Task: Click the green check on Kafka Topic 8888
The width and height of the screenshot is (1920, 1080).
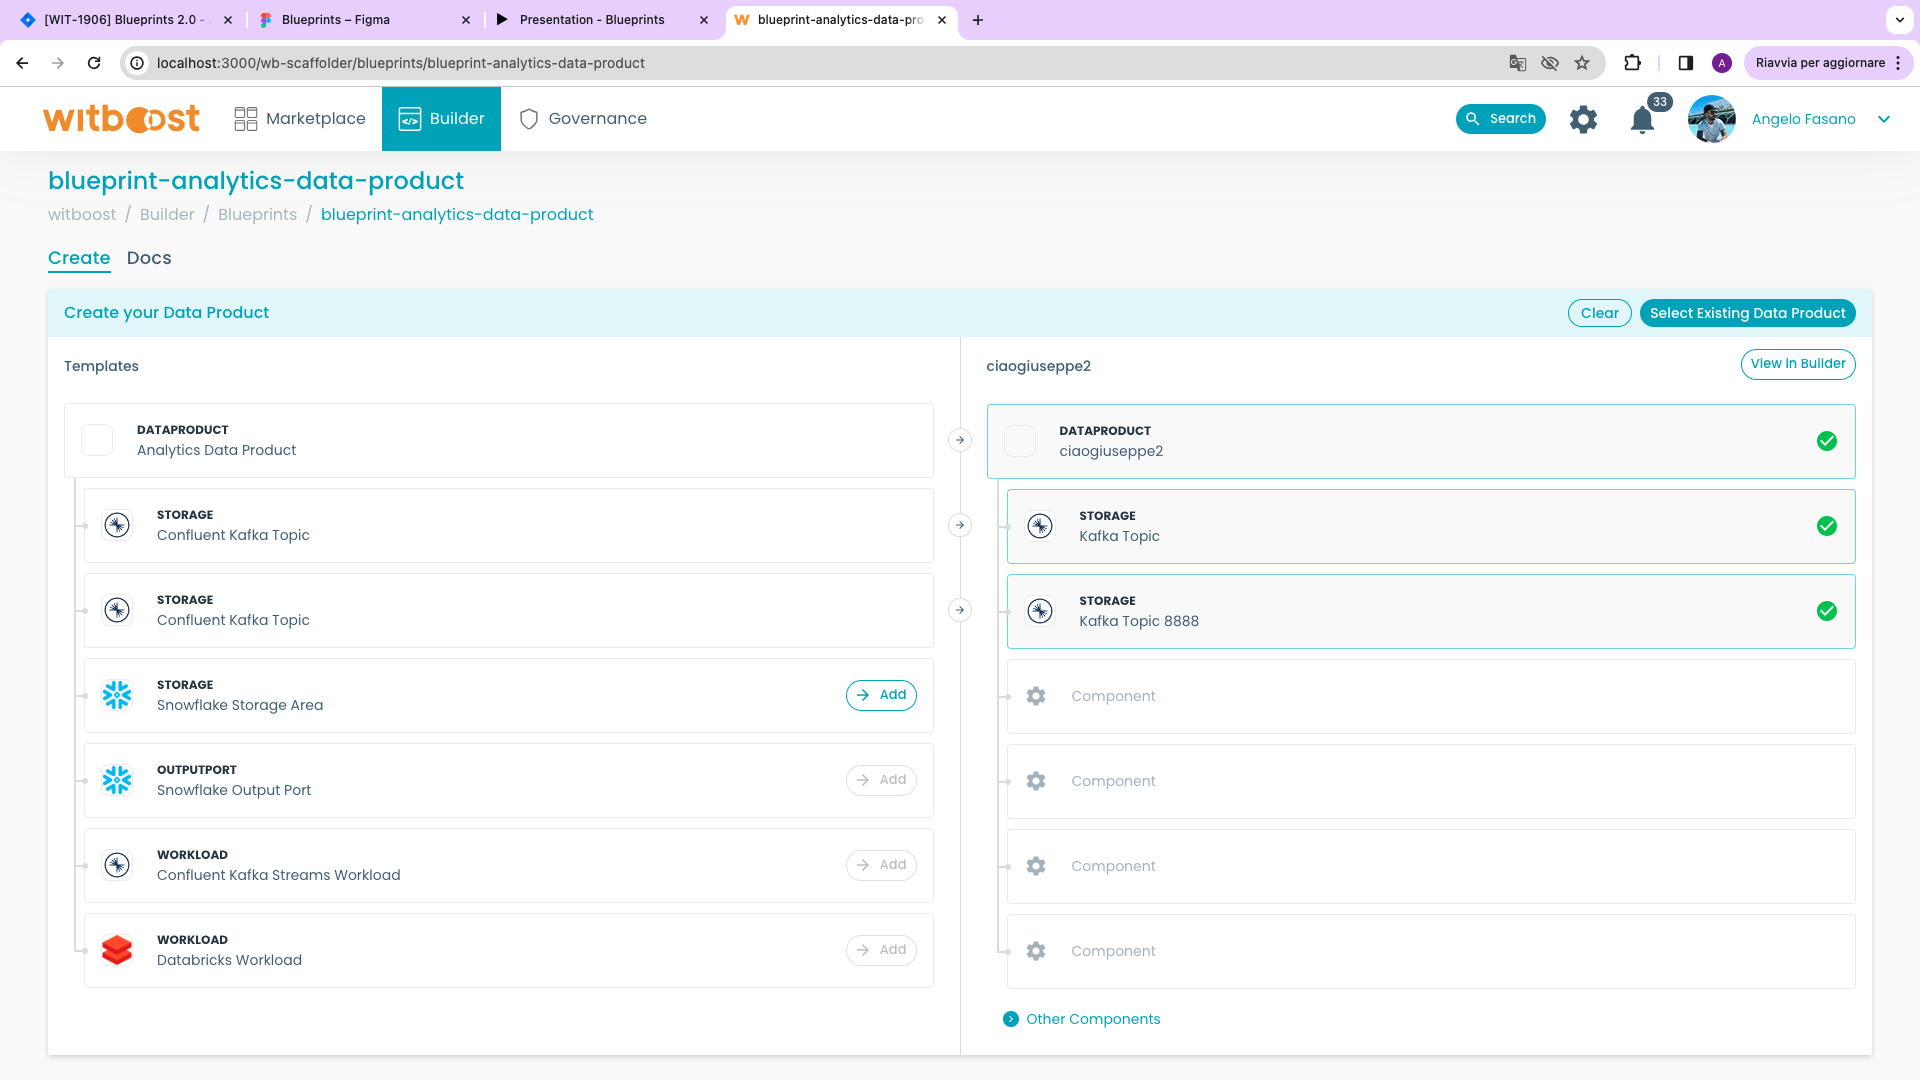Action: (1828, 611)
